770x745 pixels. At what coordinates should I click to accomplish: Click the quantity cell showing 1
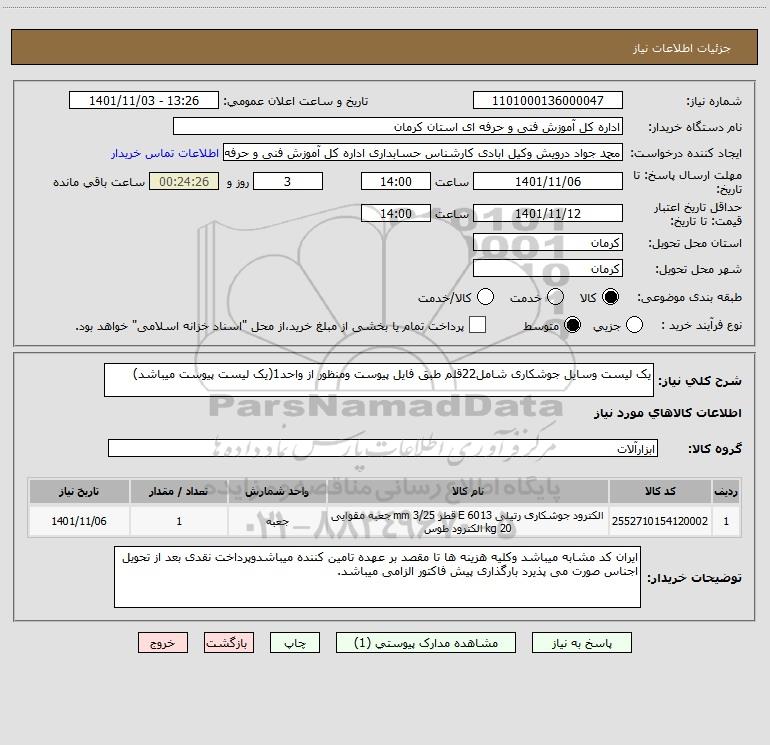click(179, 521)
